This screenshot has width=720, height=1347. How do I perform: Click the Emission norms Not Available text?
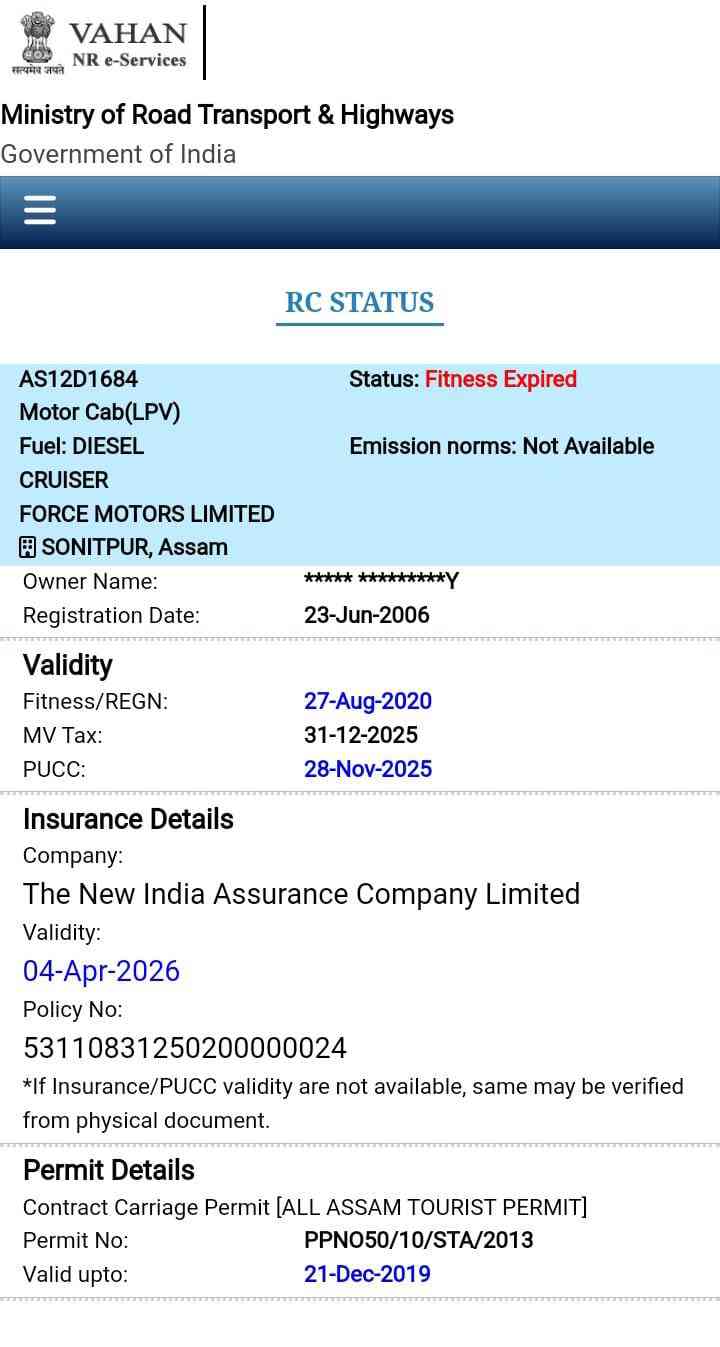[501, 446]
